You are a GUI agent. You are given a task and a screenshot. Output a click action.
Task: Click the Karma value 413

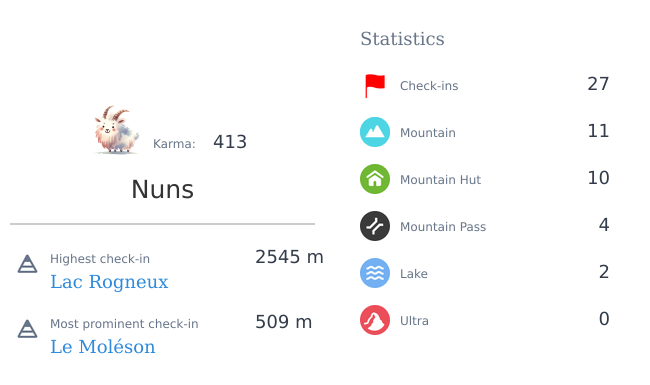tap(230, 142)
